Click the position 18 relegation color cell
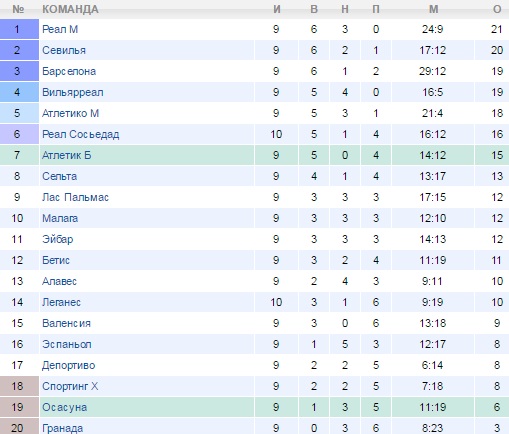 click(x=19, y=386)
